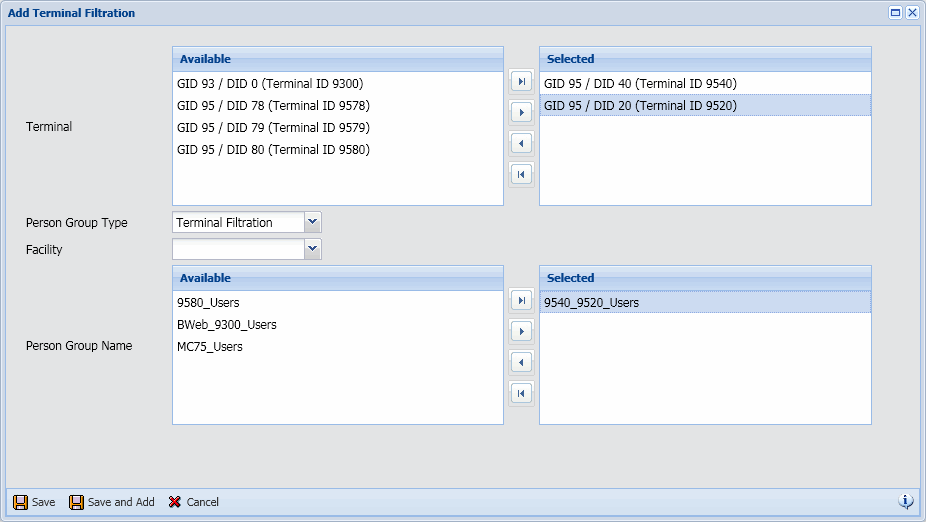Open the Facility dropdown arrow
This screenshot has width=926, height=522.
click(313, 249)
